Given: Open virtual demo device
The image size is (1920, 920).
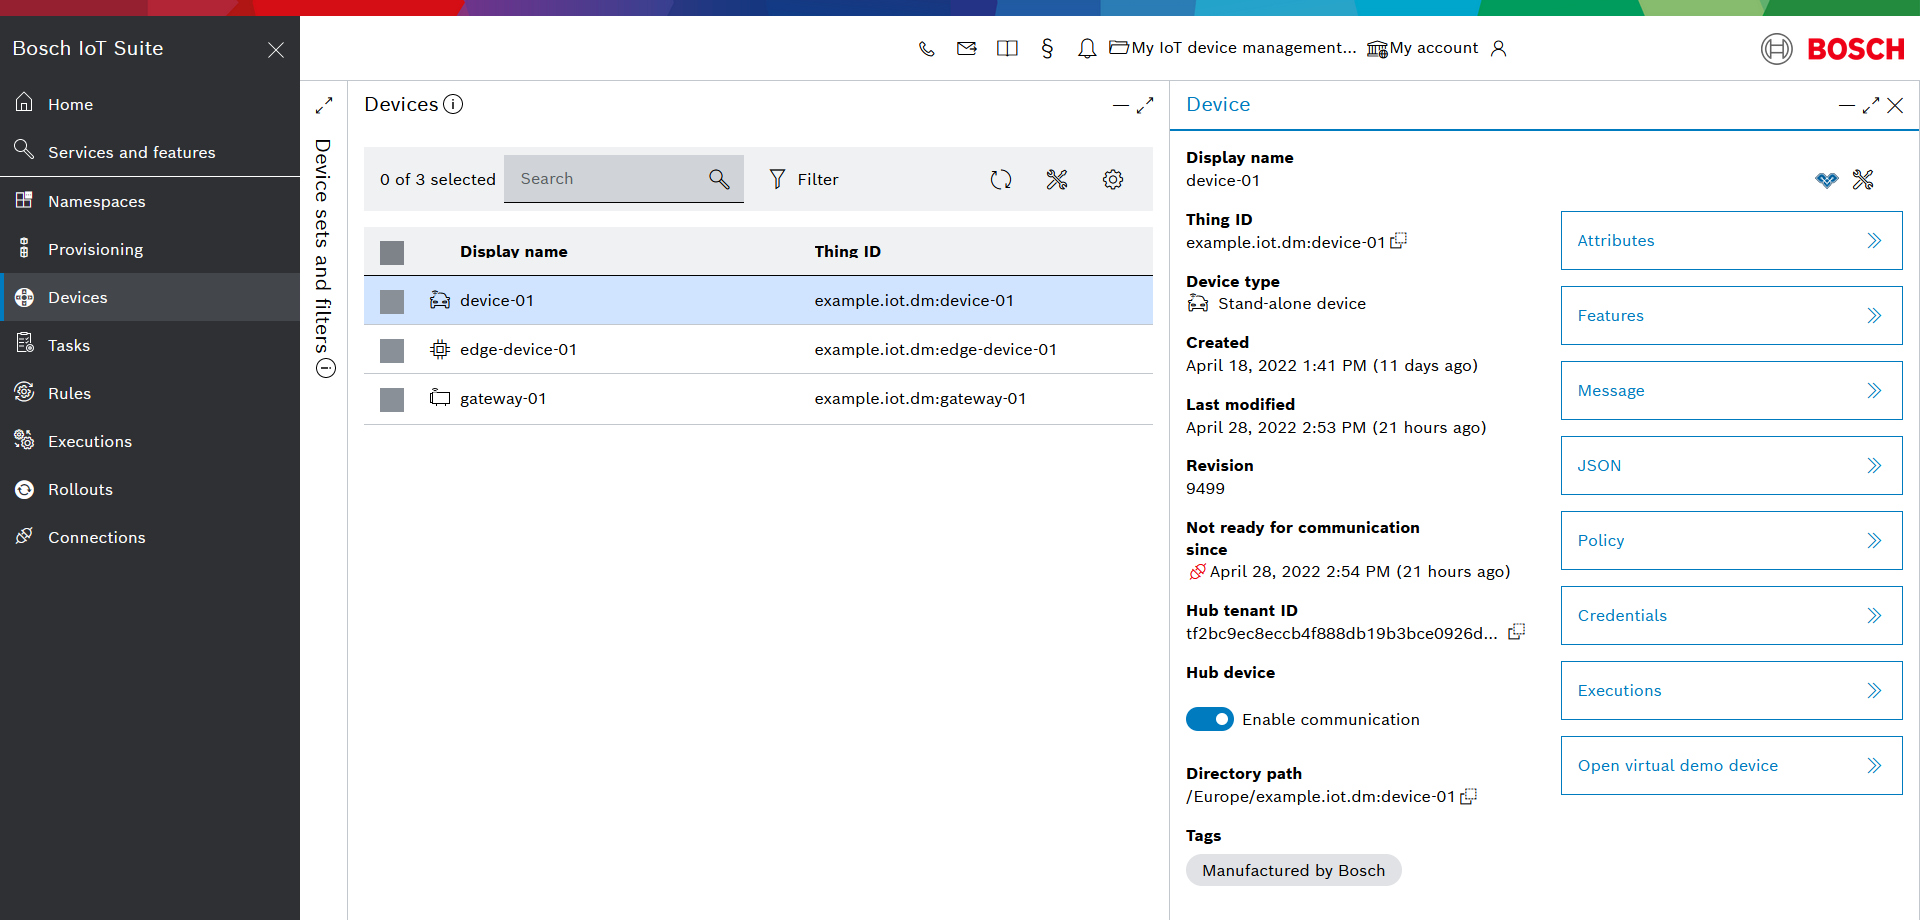Looking at the screenshot, I should click(x=1731, y=765).
